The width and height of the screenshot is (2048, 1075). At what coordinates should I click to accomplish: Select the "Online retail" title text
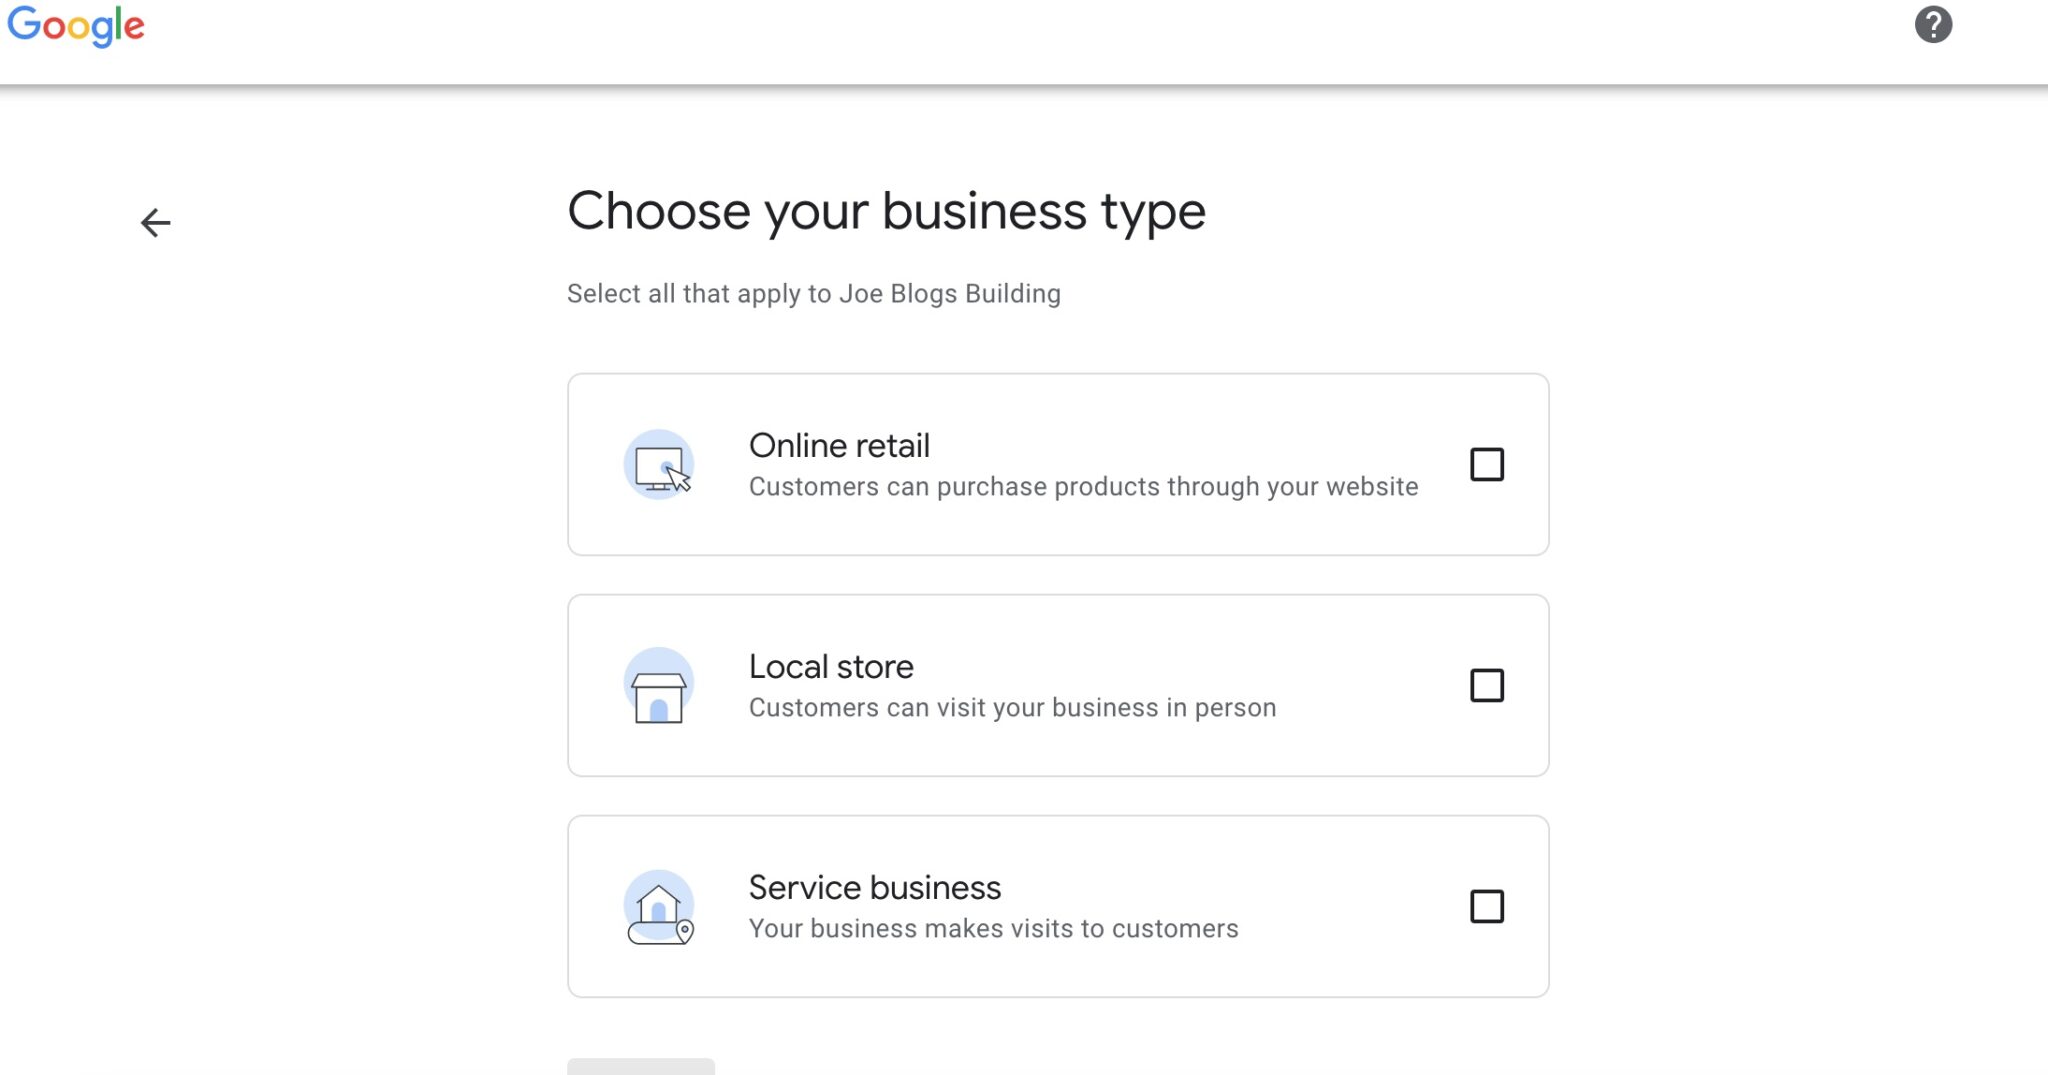coord(839,446)
